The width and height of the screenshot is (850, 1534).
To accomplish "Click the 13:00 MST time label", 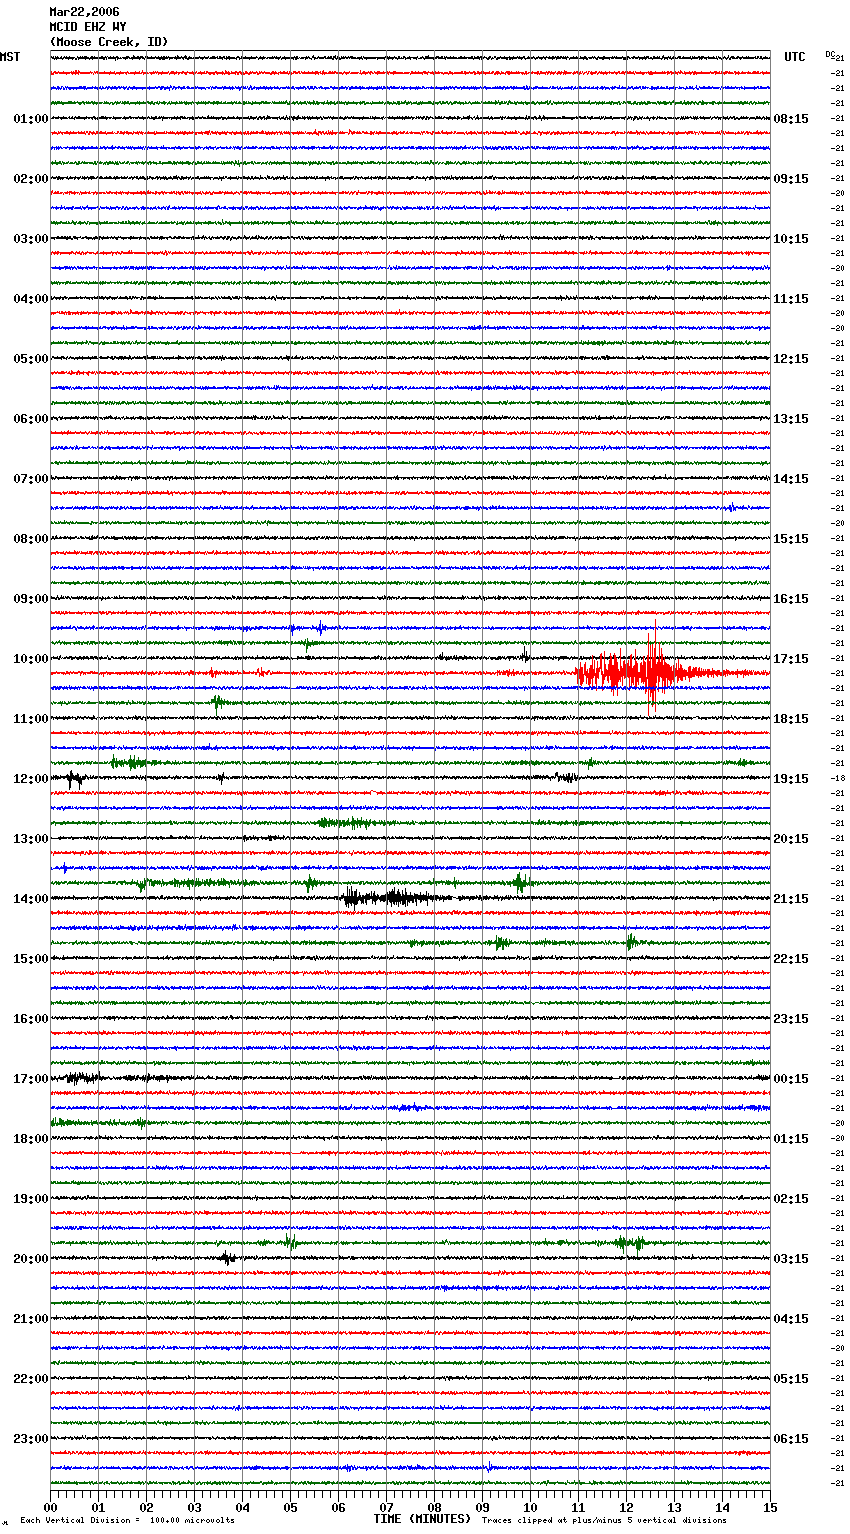I will coord(31,839).
